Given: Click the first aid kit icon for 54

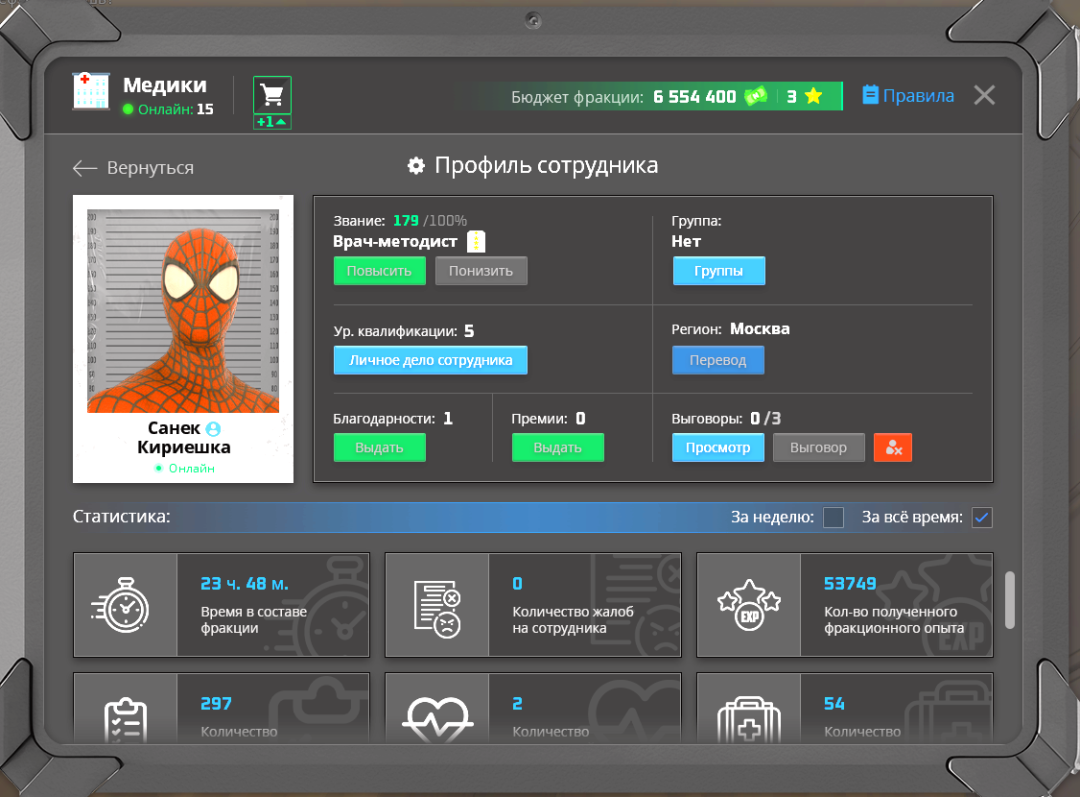Looking at the screenshot, I should point(749,721).
